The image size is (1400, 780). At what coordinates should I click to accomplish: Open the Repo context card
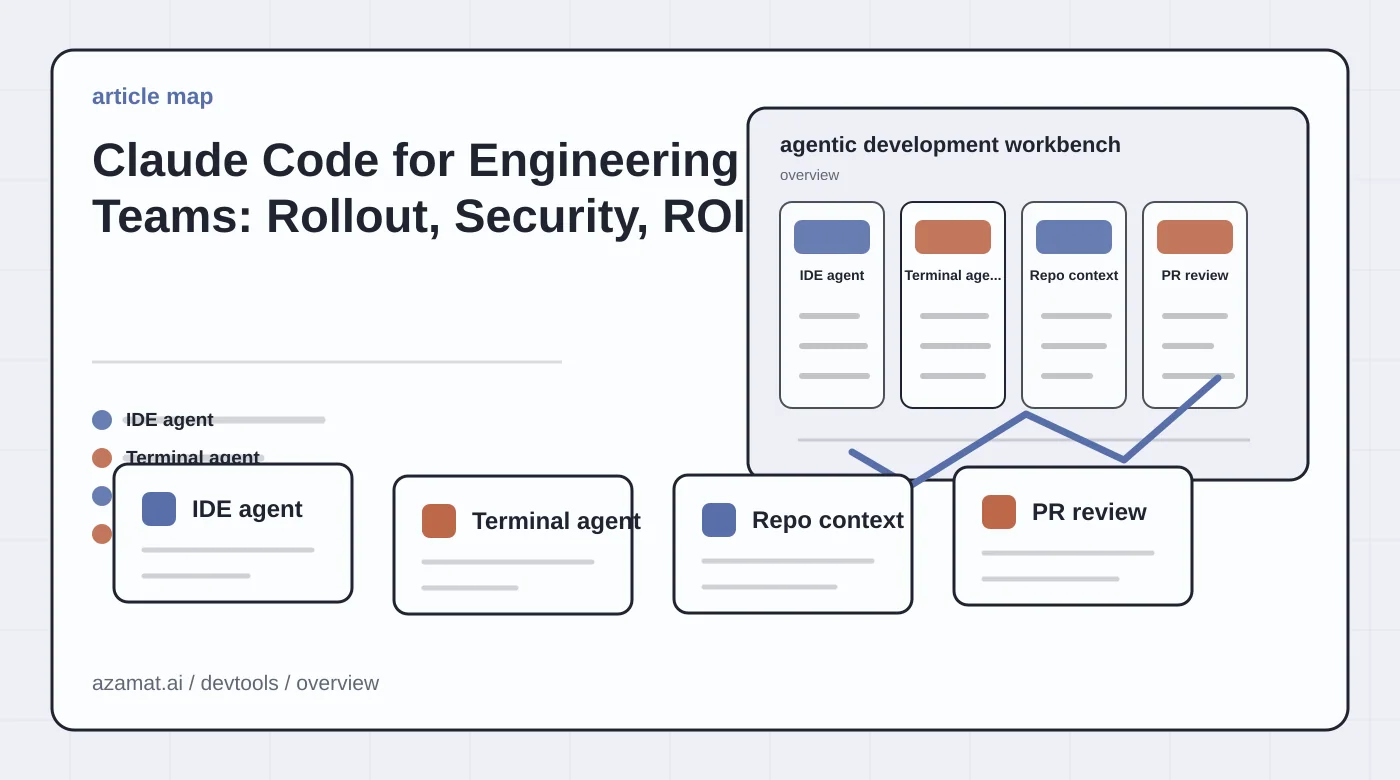coord(793,544)
